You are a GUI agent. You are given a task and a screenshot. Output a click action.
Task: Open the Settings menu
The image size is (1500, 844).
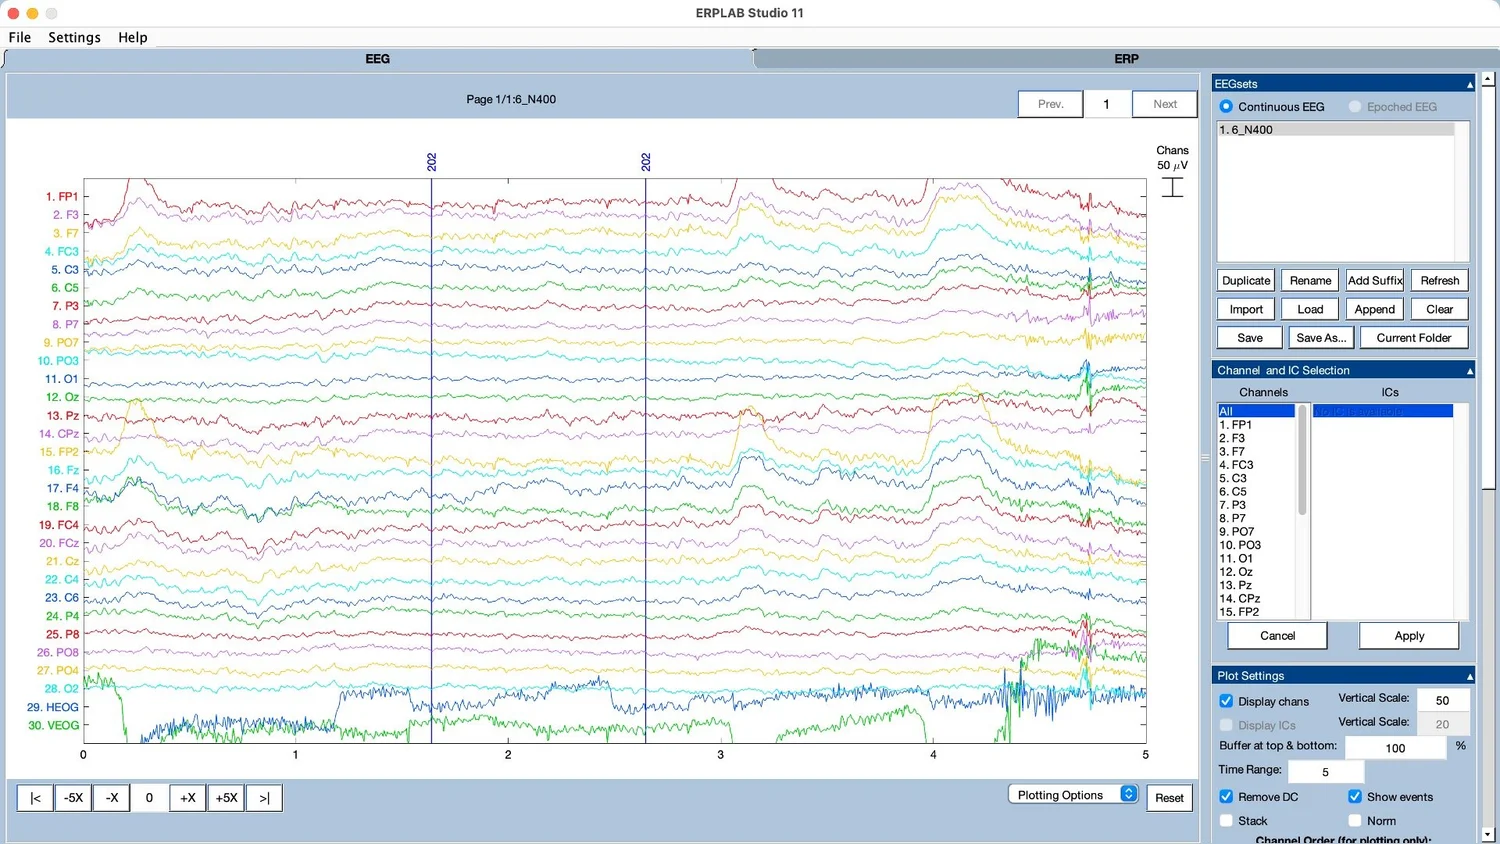(x=74, y=37)
